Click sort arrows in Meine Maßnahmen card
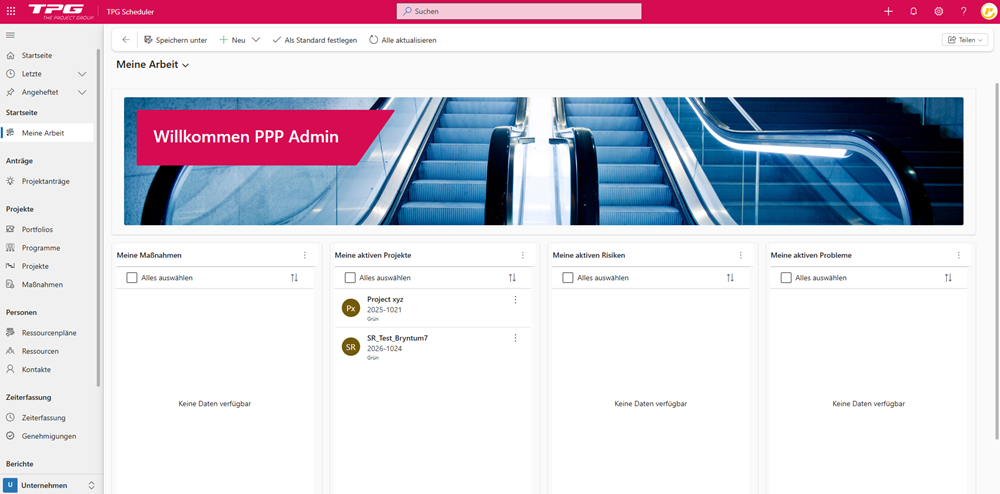The width and height of the screenshot is (1000, 494). click(294, 278)
